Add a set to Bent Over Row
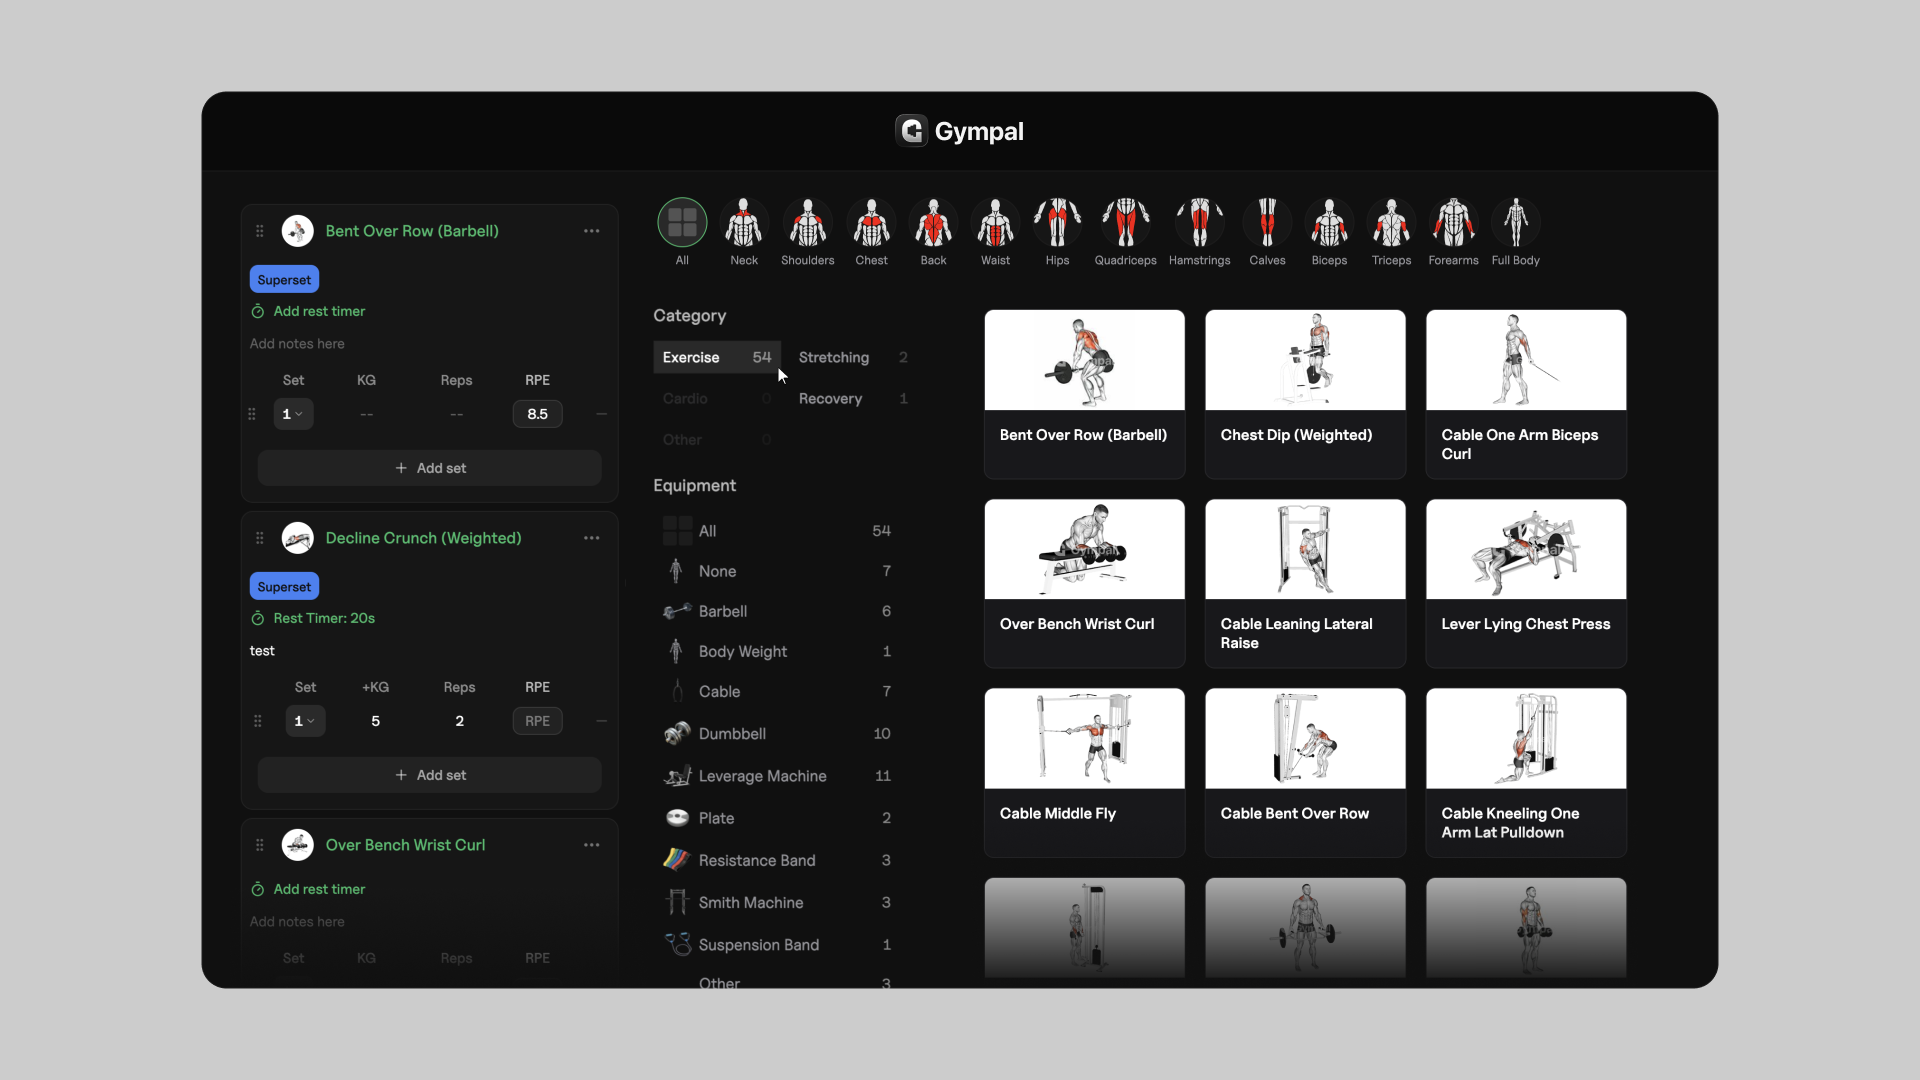1920x1080 pixels. 430,468
